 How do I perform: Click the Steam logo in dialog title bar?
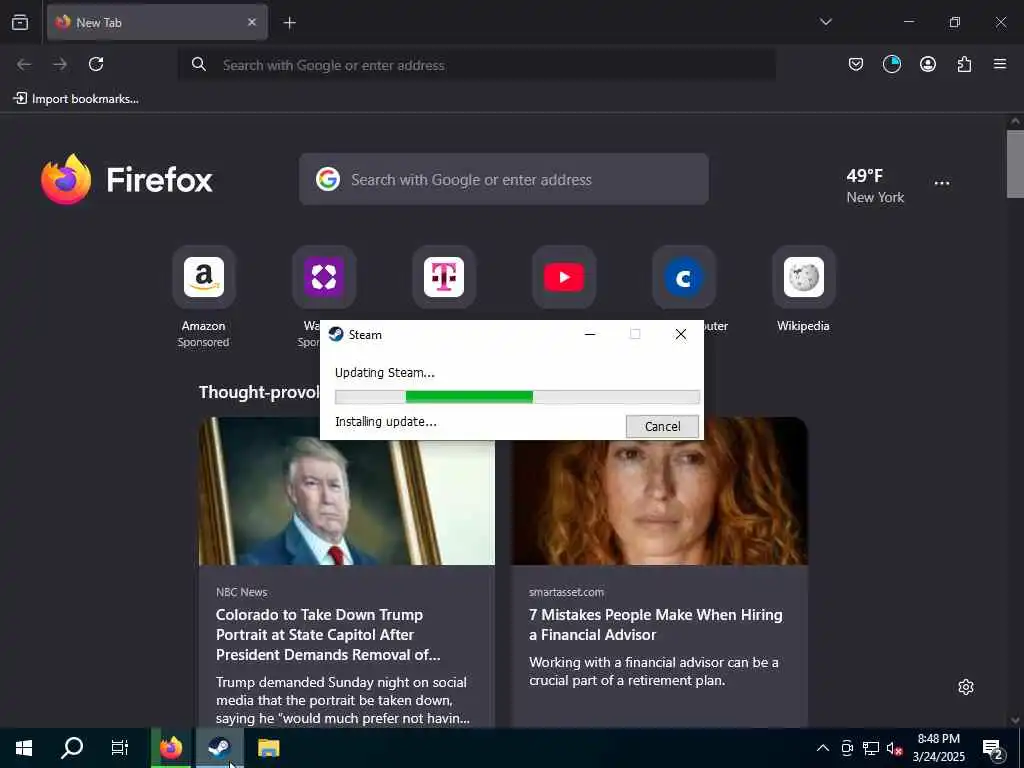(336, 334)
